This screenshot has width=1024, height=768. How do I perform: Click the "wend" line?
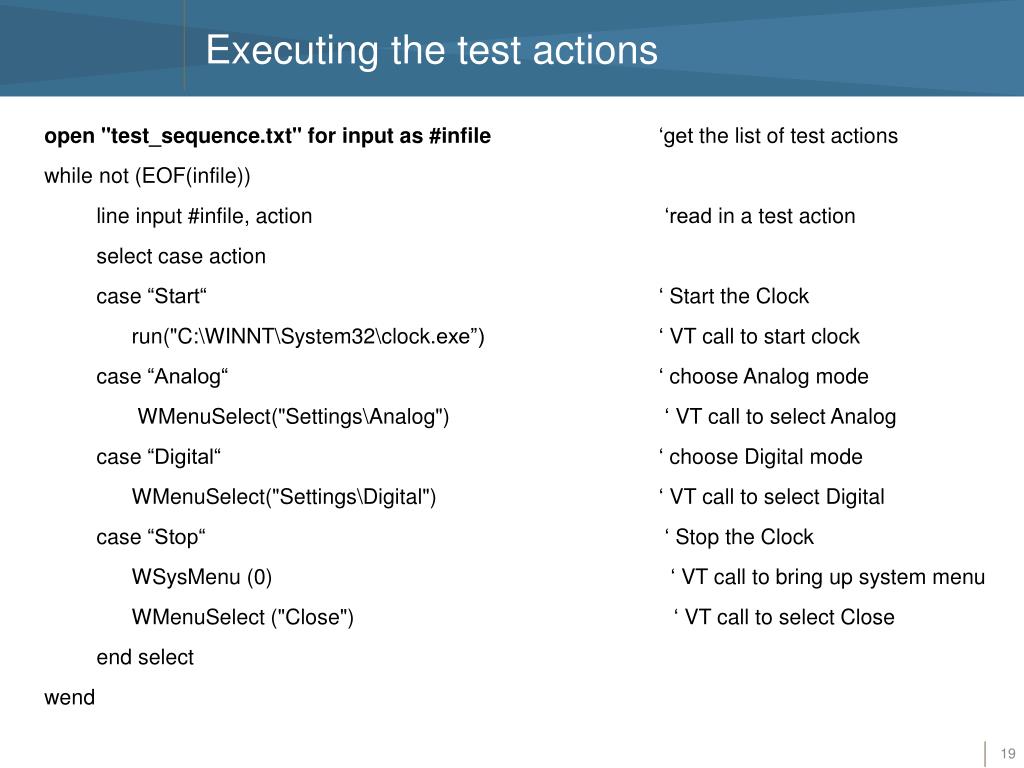click(x=70, y=697)
